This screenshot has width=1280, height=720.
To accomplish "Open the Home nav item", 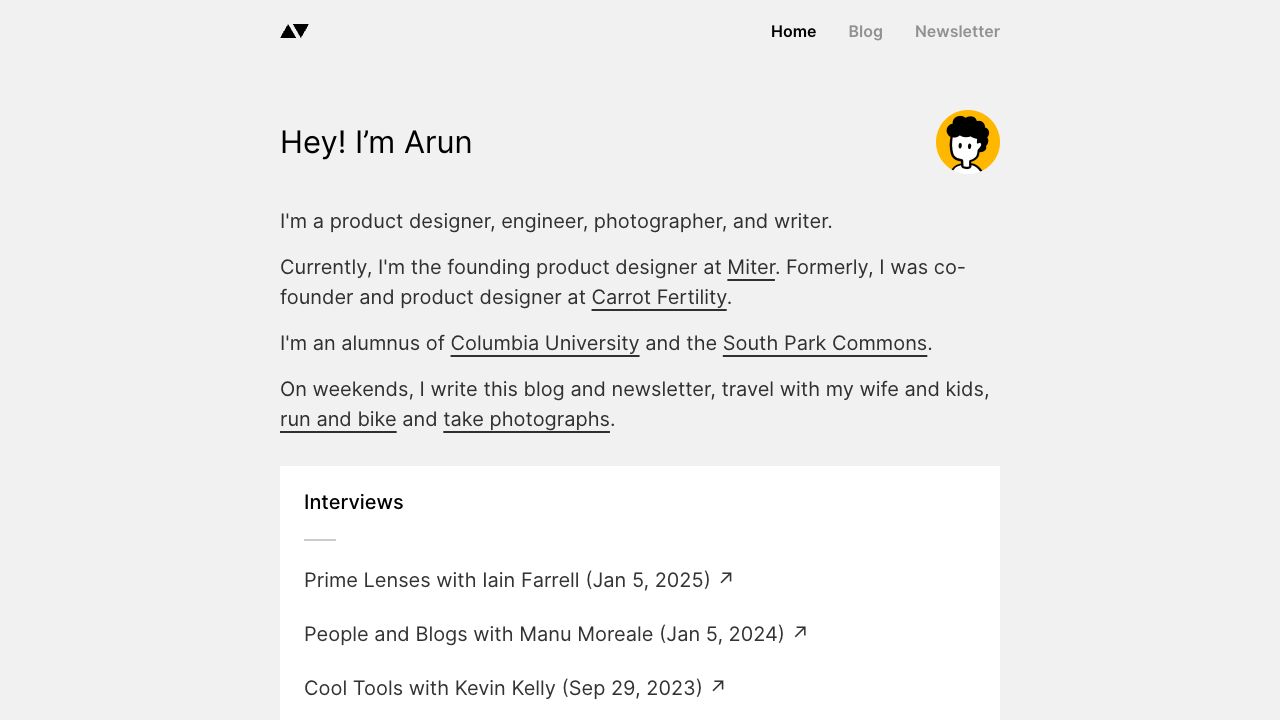I will tap(793, 31).
